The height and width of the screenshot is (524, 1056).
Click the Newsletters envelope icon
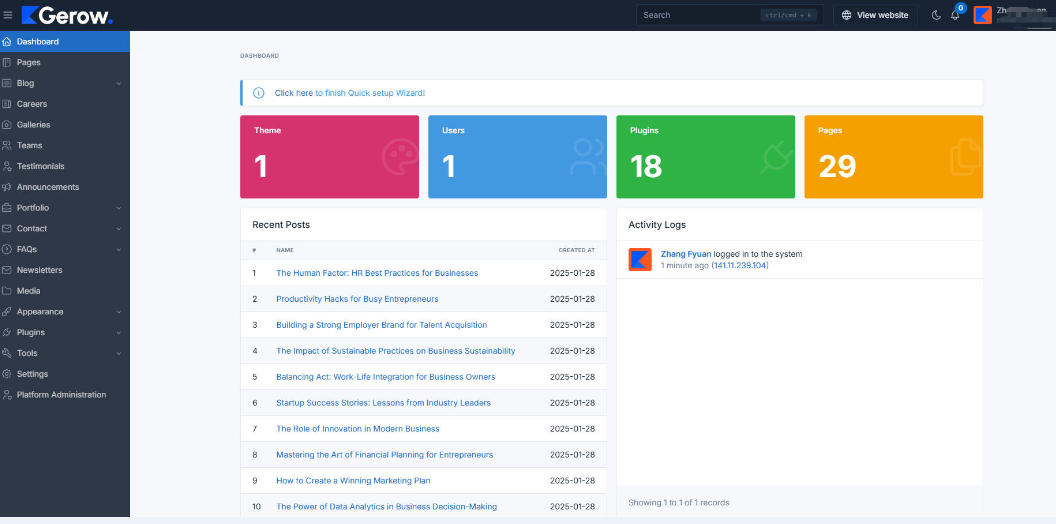click(x=7, y=270)
